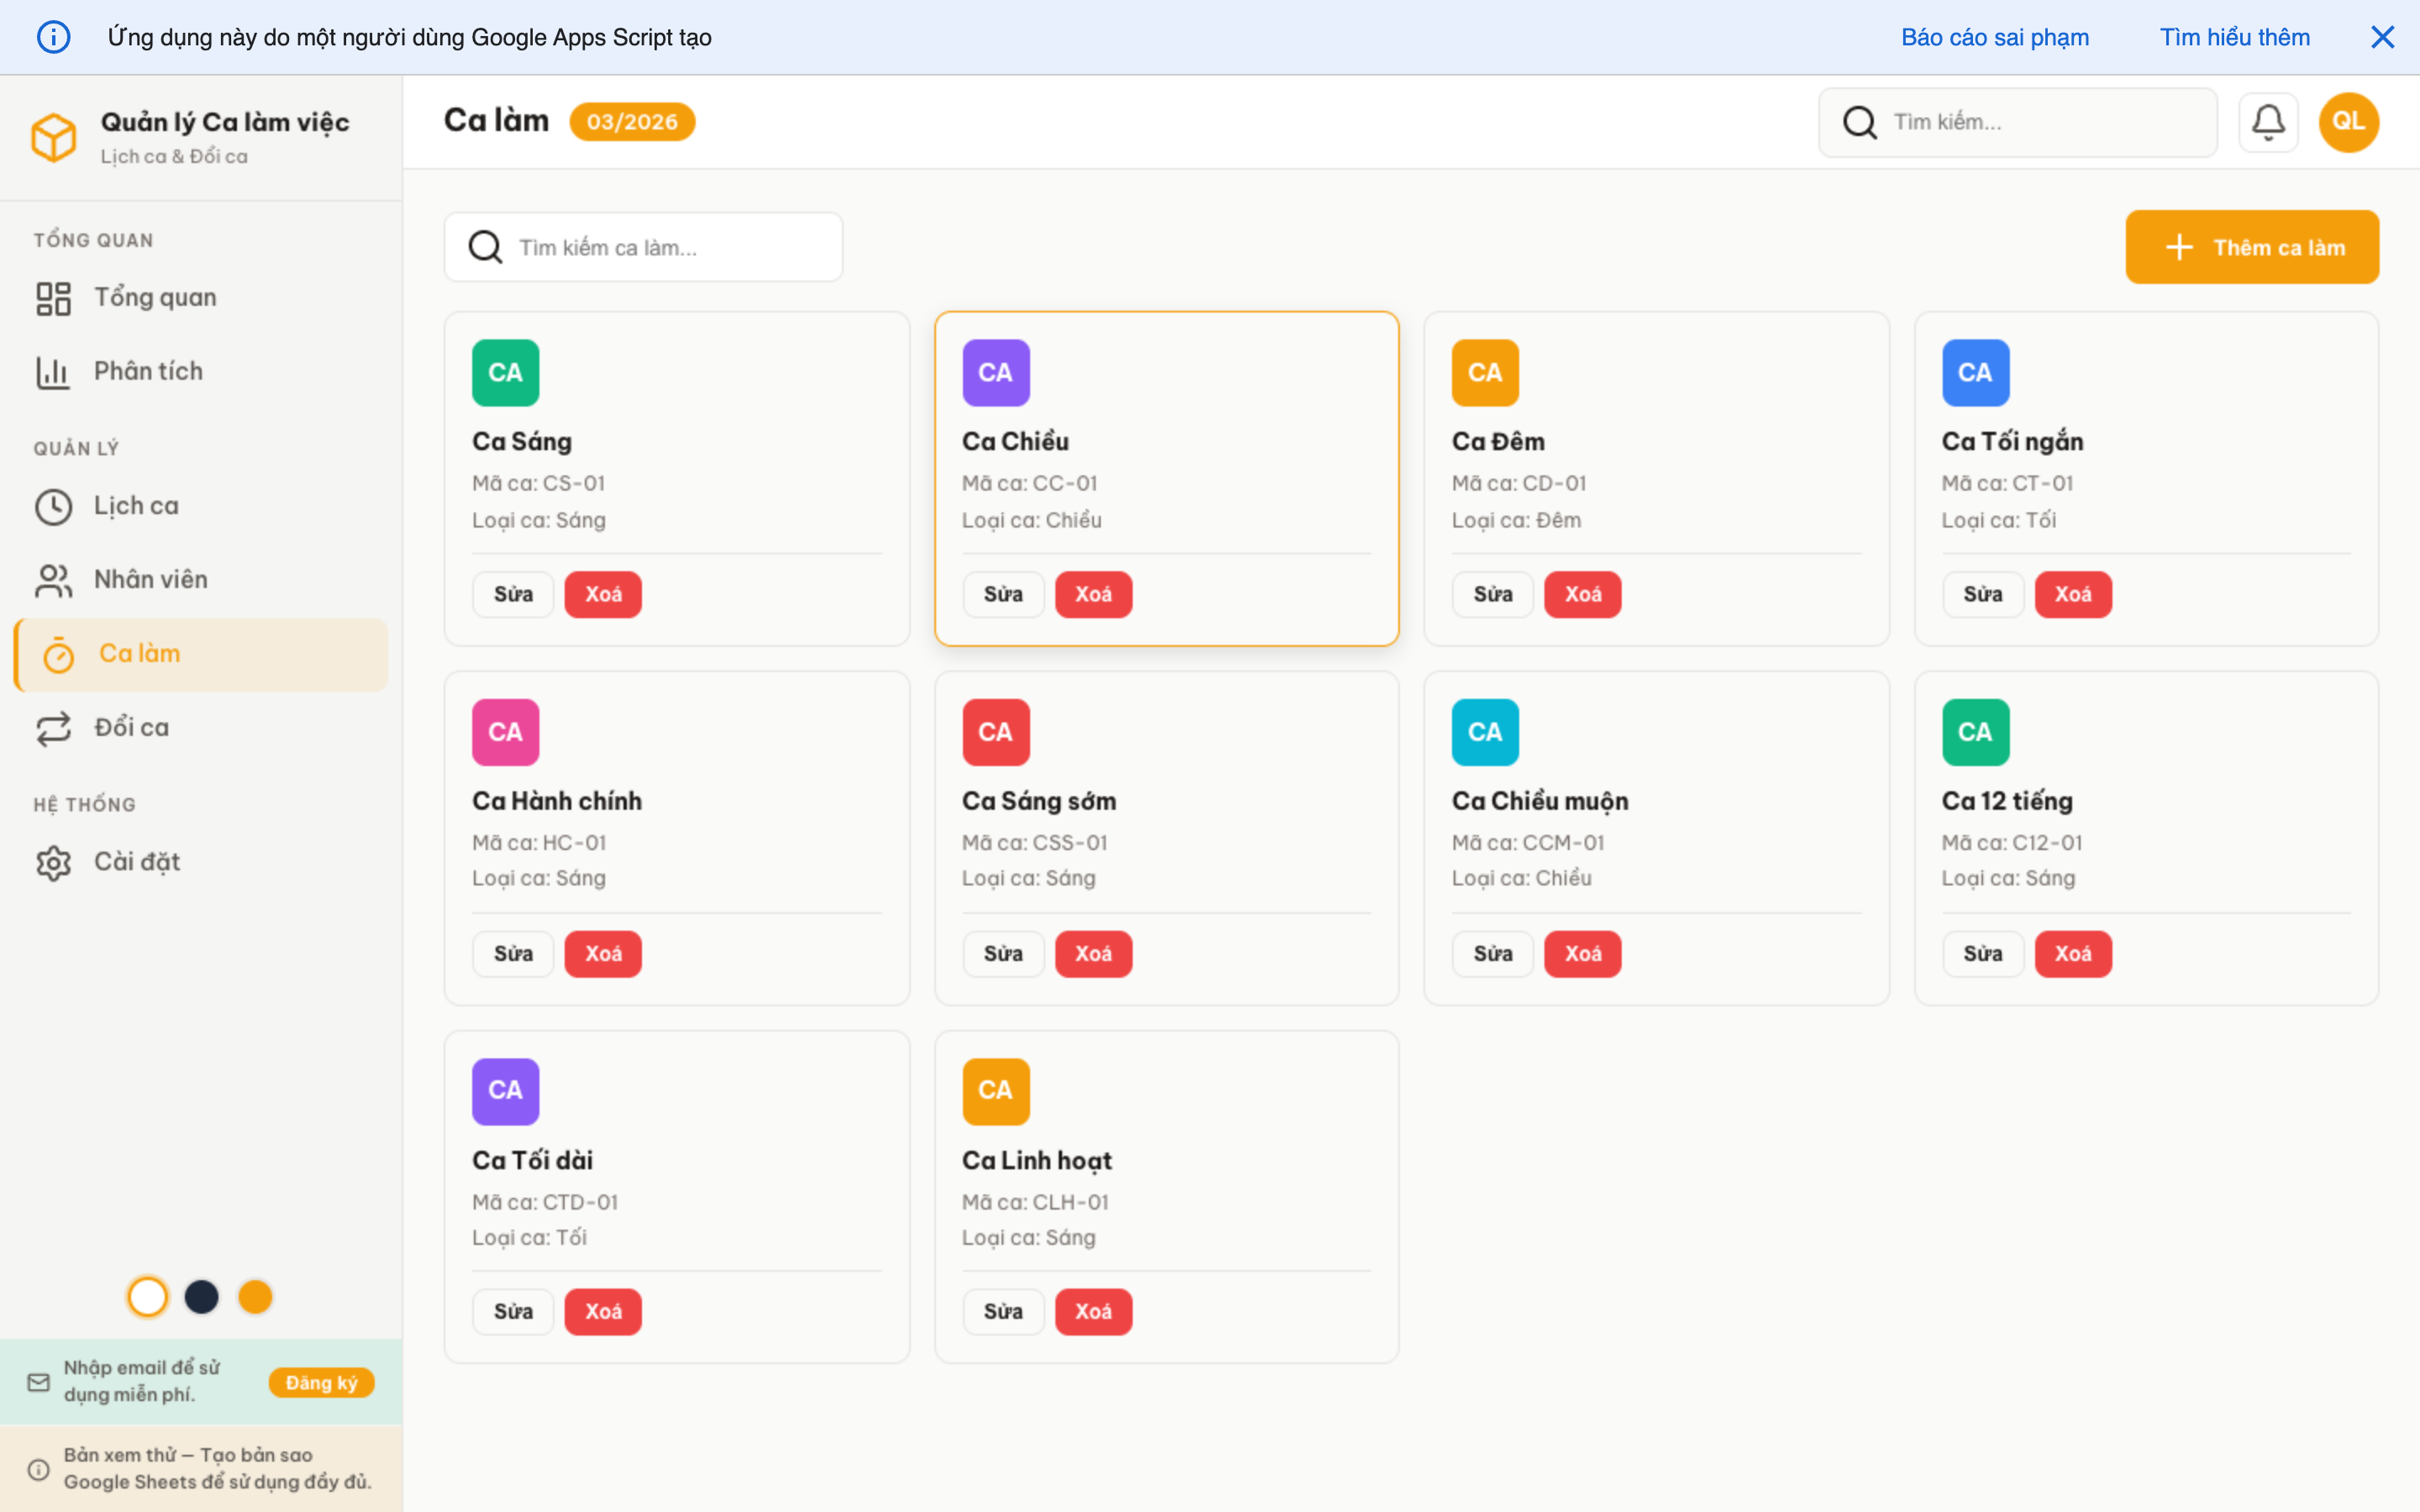Click the notification bell icon

[2267, 122]
